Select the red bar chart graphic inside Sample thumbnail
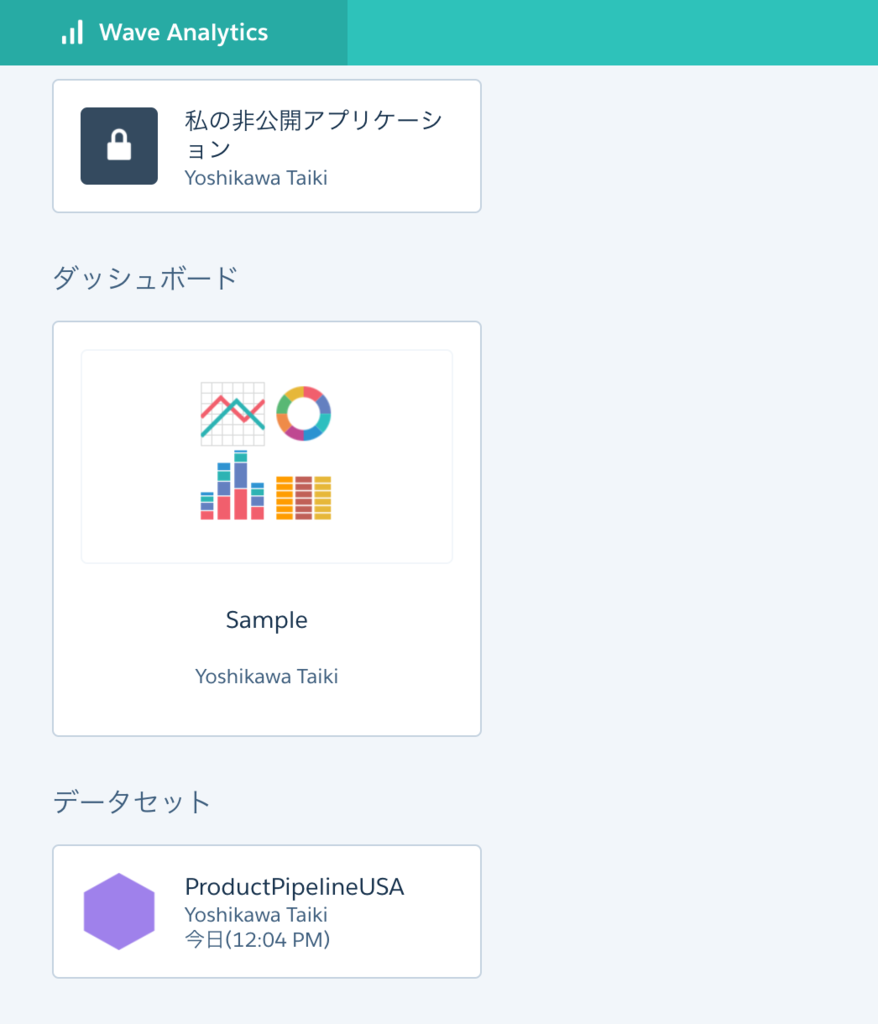 pyautogui.click(x=231, y=490)
